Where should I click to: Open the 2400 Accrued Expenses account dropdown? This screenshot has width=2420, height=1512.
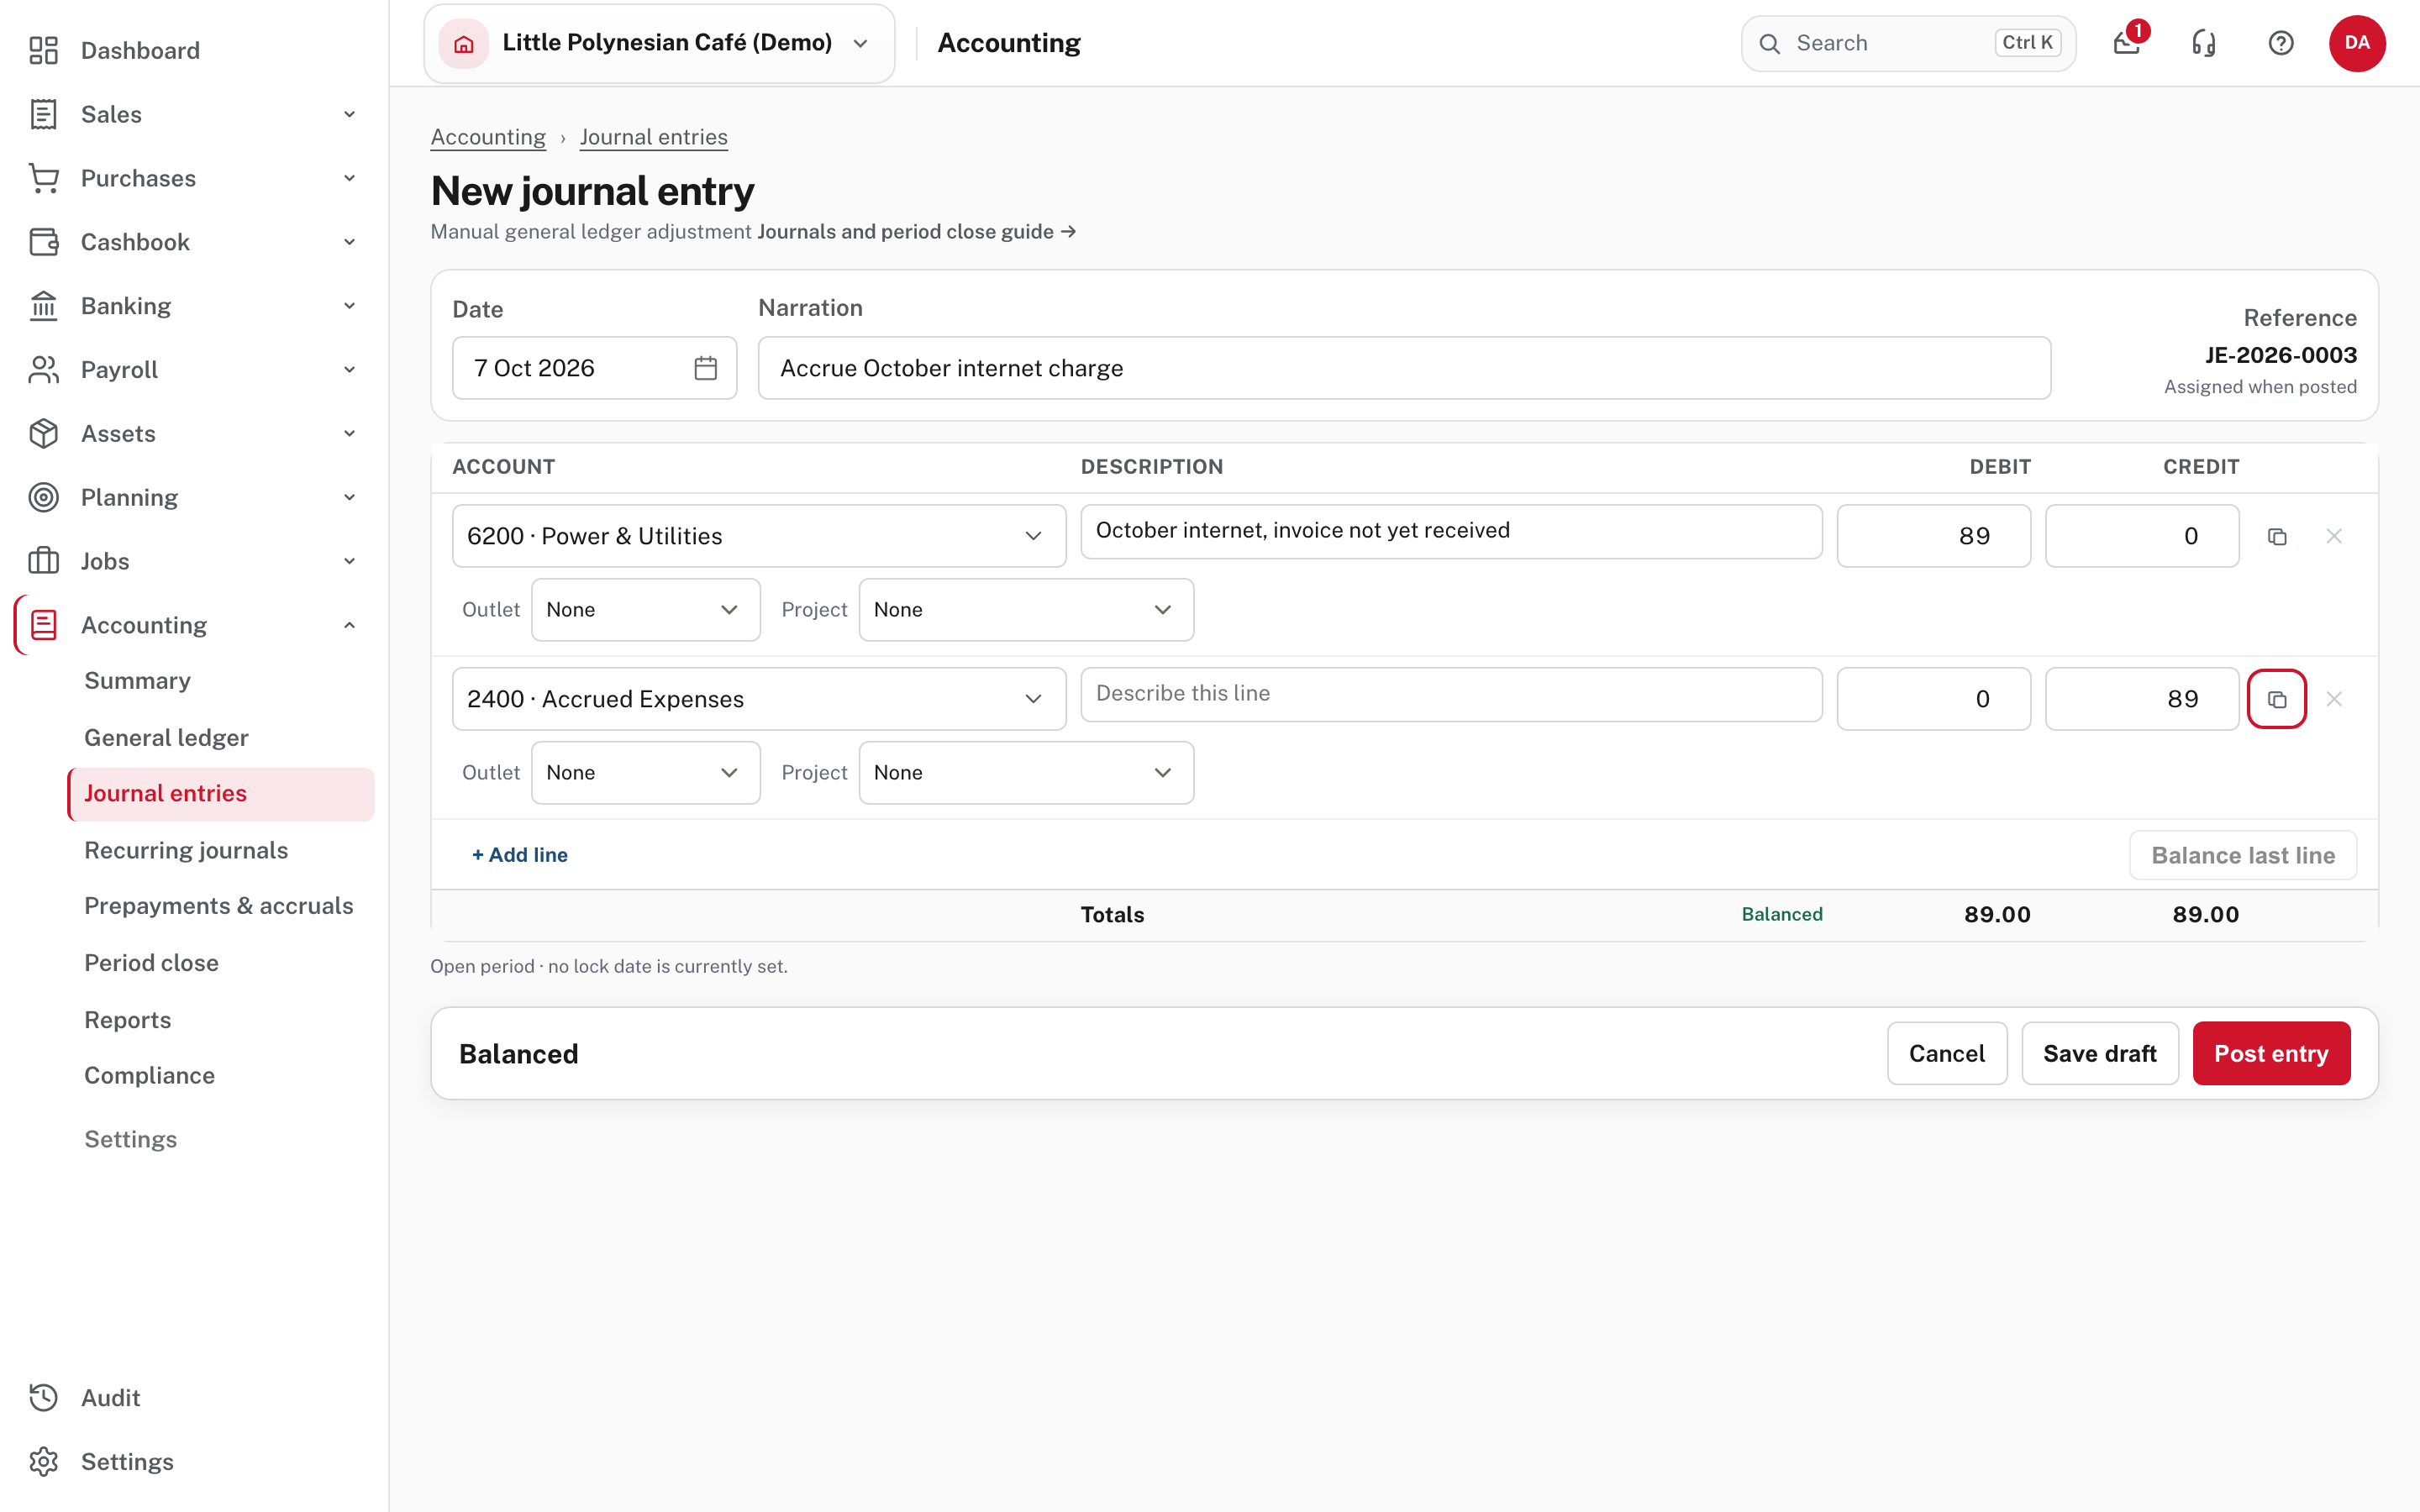[x=759, y=699]
